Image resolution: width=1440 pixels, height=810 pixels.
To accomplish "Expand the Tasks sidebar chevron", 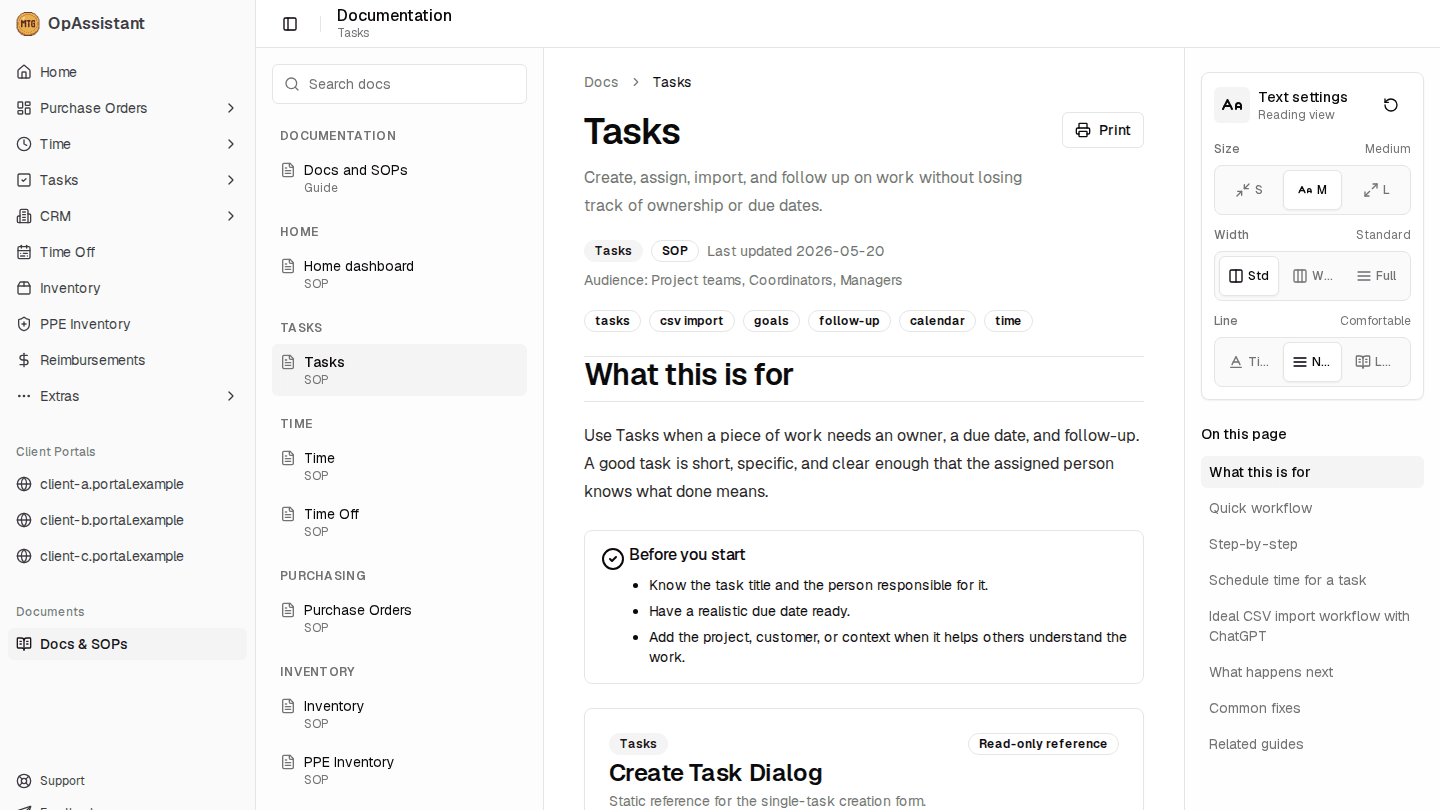I will [x=231, y=180].
